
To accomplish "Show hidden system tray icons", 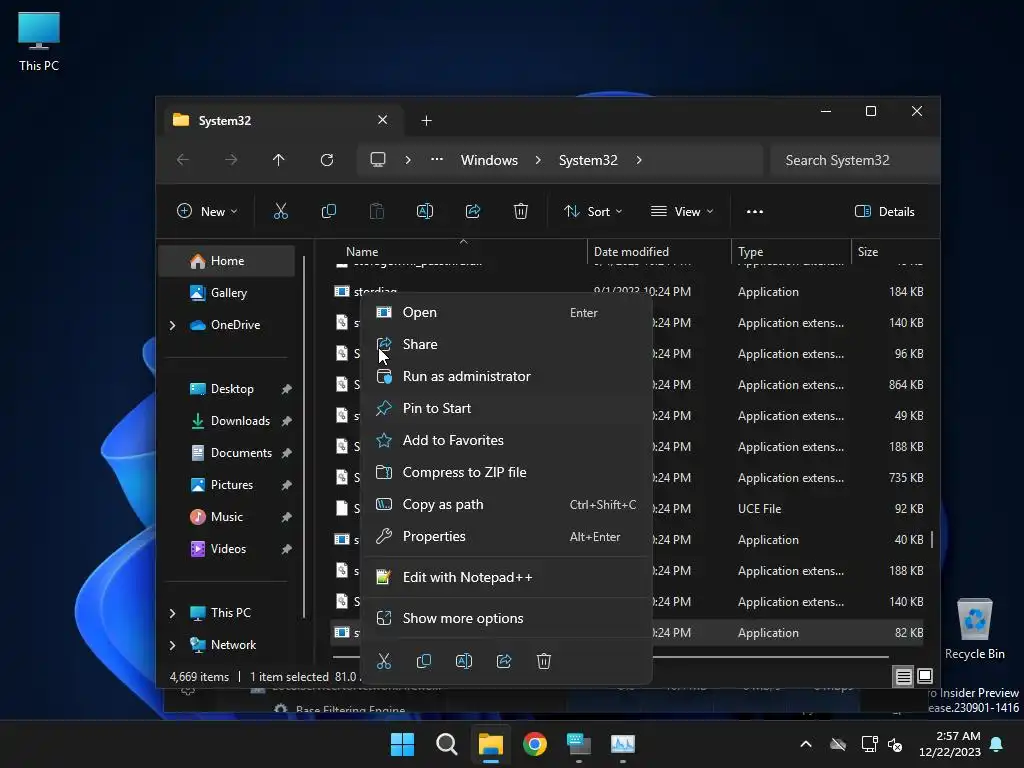I will click(x=806, y=744).
